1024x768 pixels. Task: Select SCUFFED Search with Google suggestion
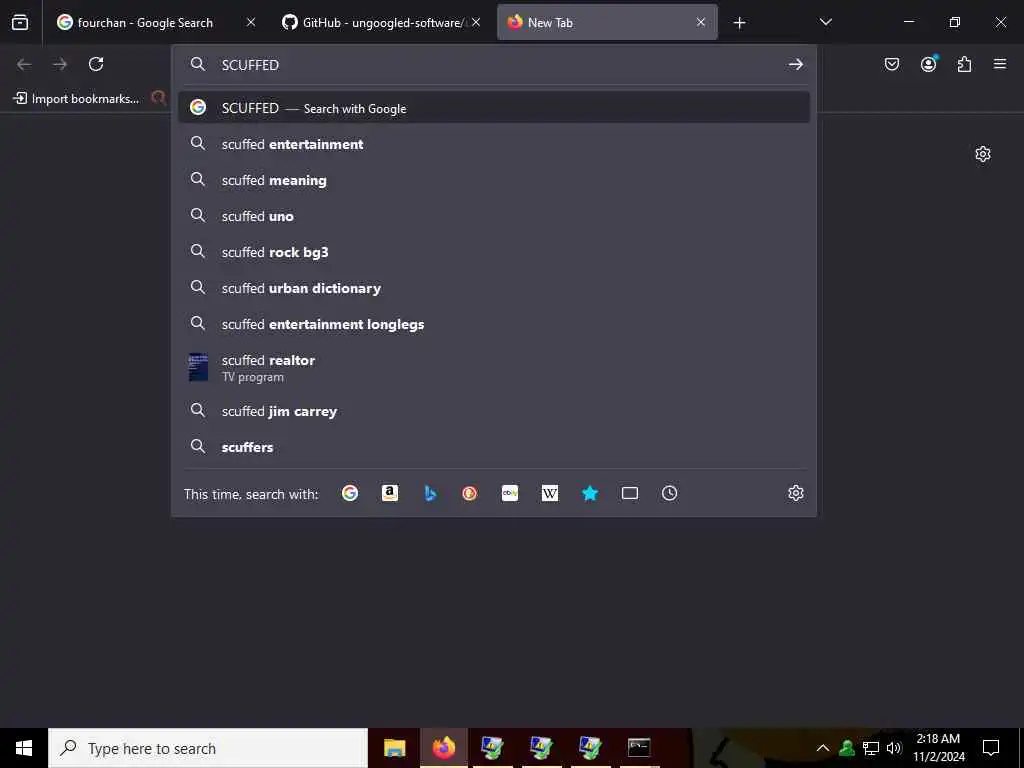[494, 108]
